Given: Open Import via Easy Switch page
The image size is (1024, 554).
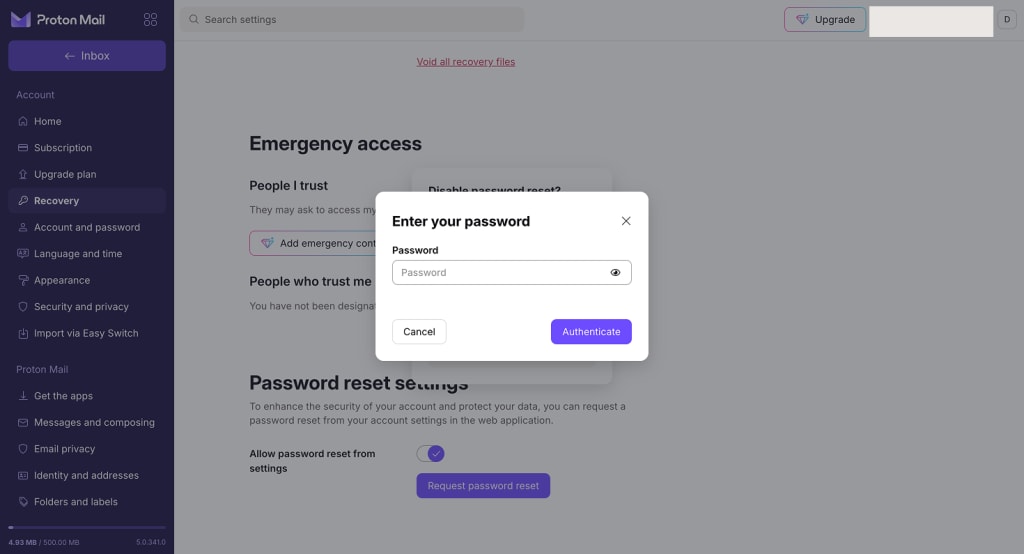Looking at the screenshot, I should click(x=86, y=333).
